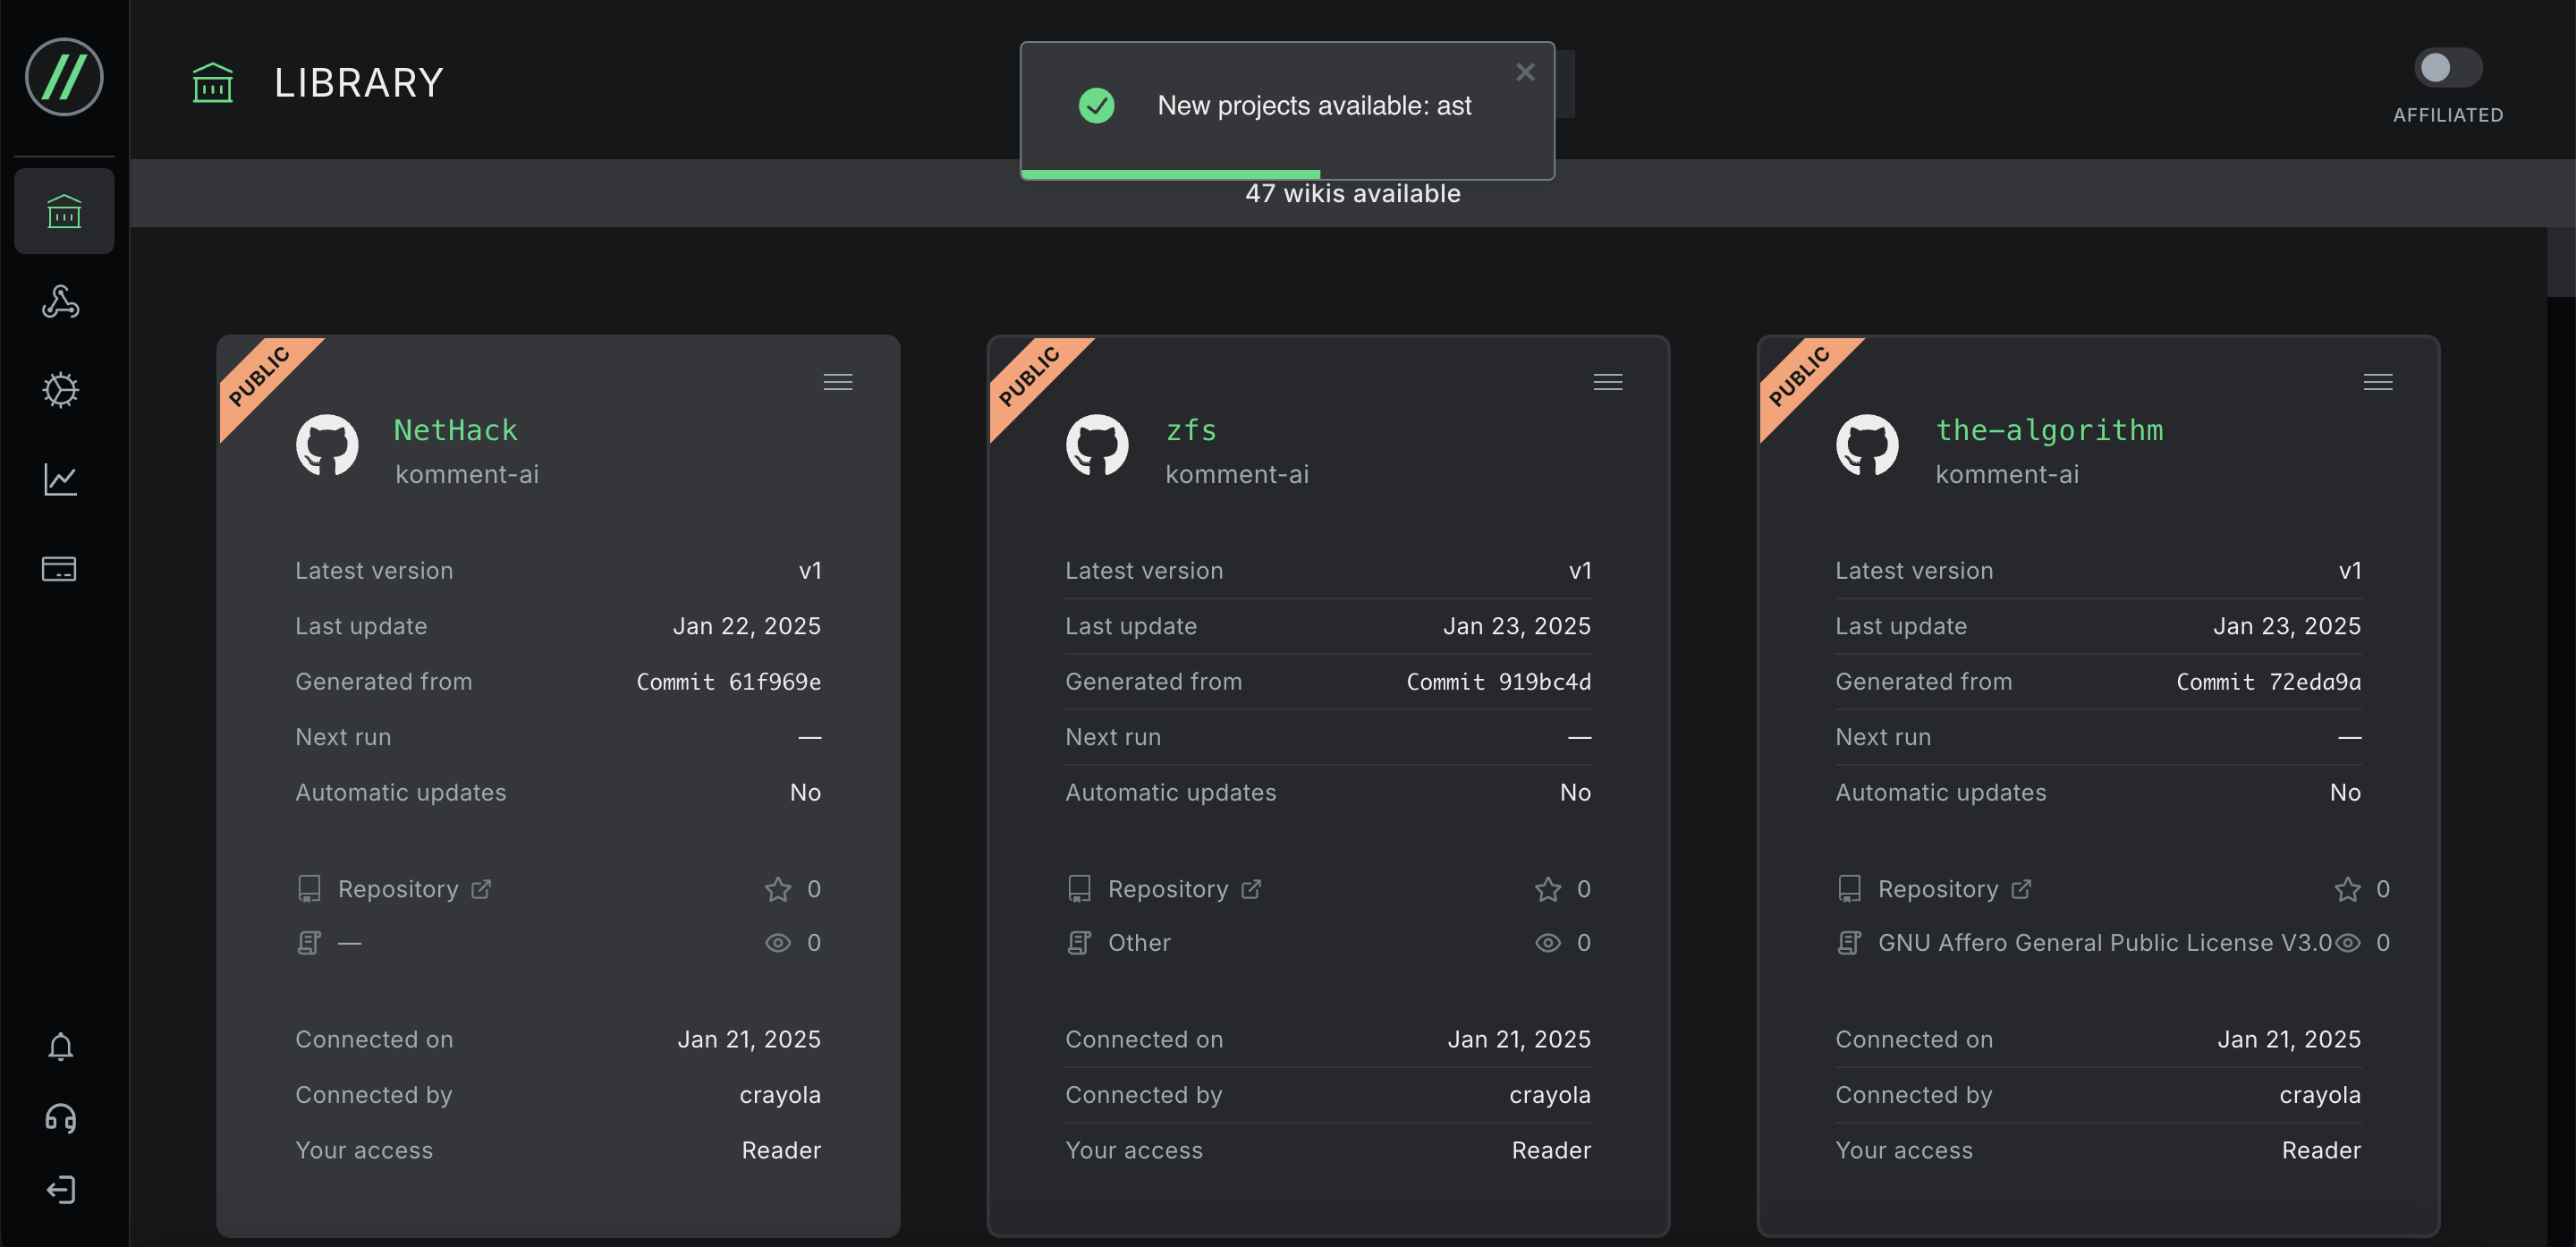Expand the NetHack project options menu
Screen dimensions: 2576x1247
[x=838, y=383]
